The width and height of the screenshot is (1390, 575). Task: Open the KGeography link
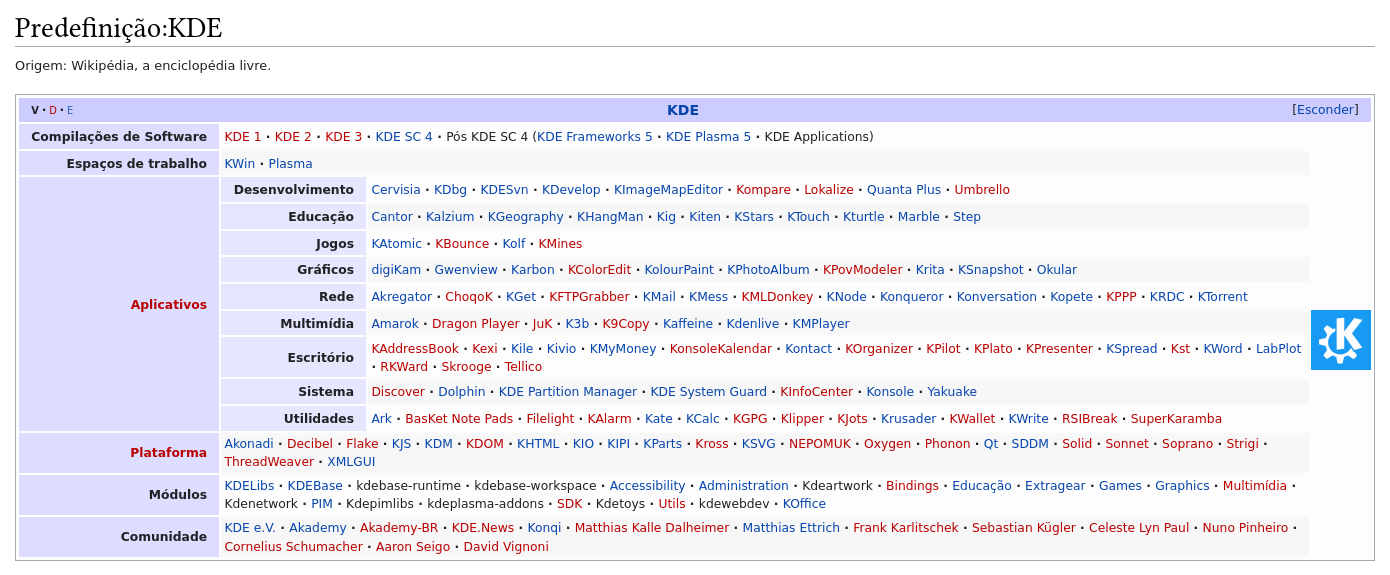(525, 217)
